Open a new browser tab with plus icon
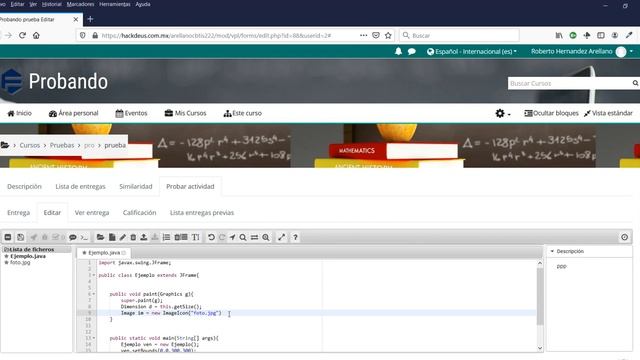The height and width of the screenshot is (360, 640). click(90, 19)
